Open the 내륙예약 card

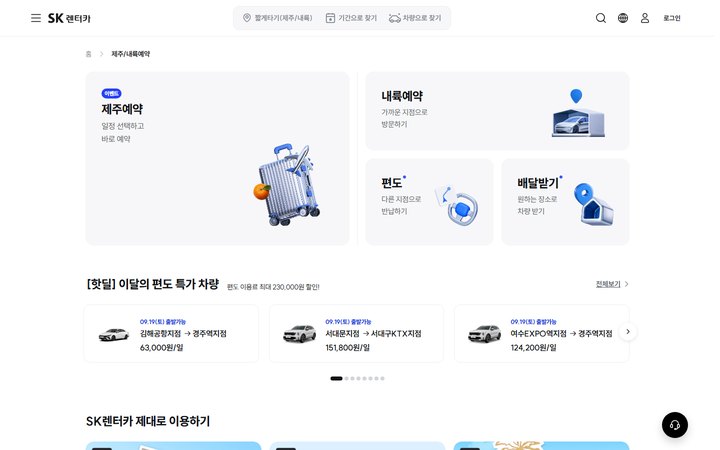pyautogui.click(x=497, y=110)
